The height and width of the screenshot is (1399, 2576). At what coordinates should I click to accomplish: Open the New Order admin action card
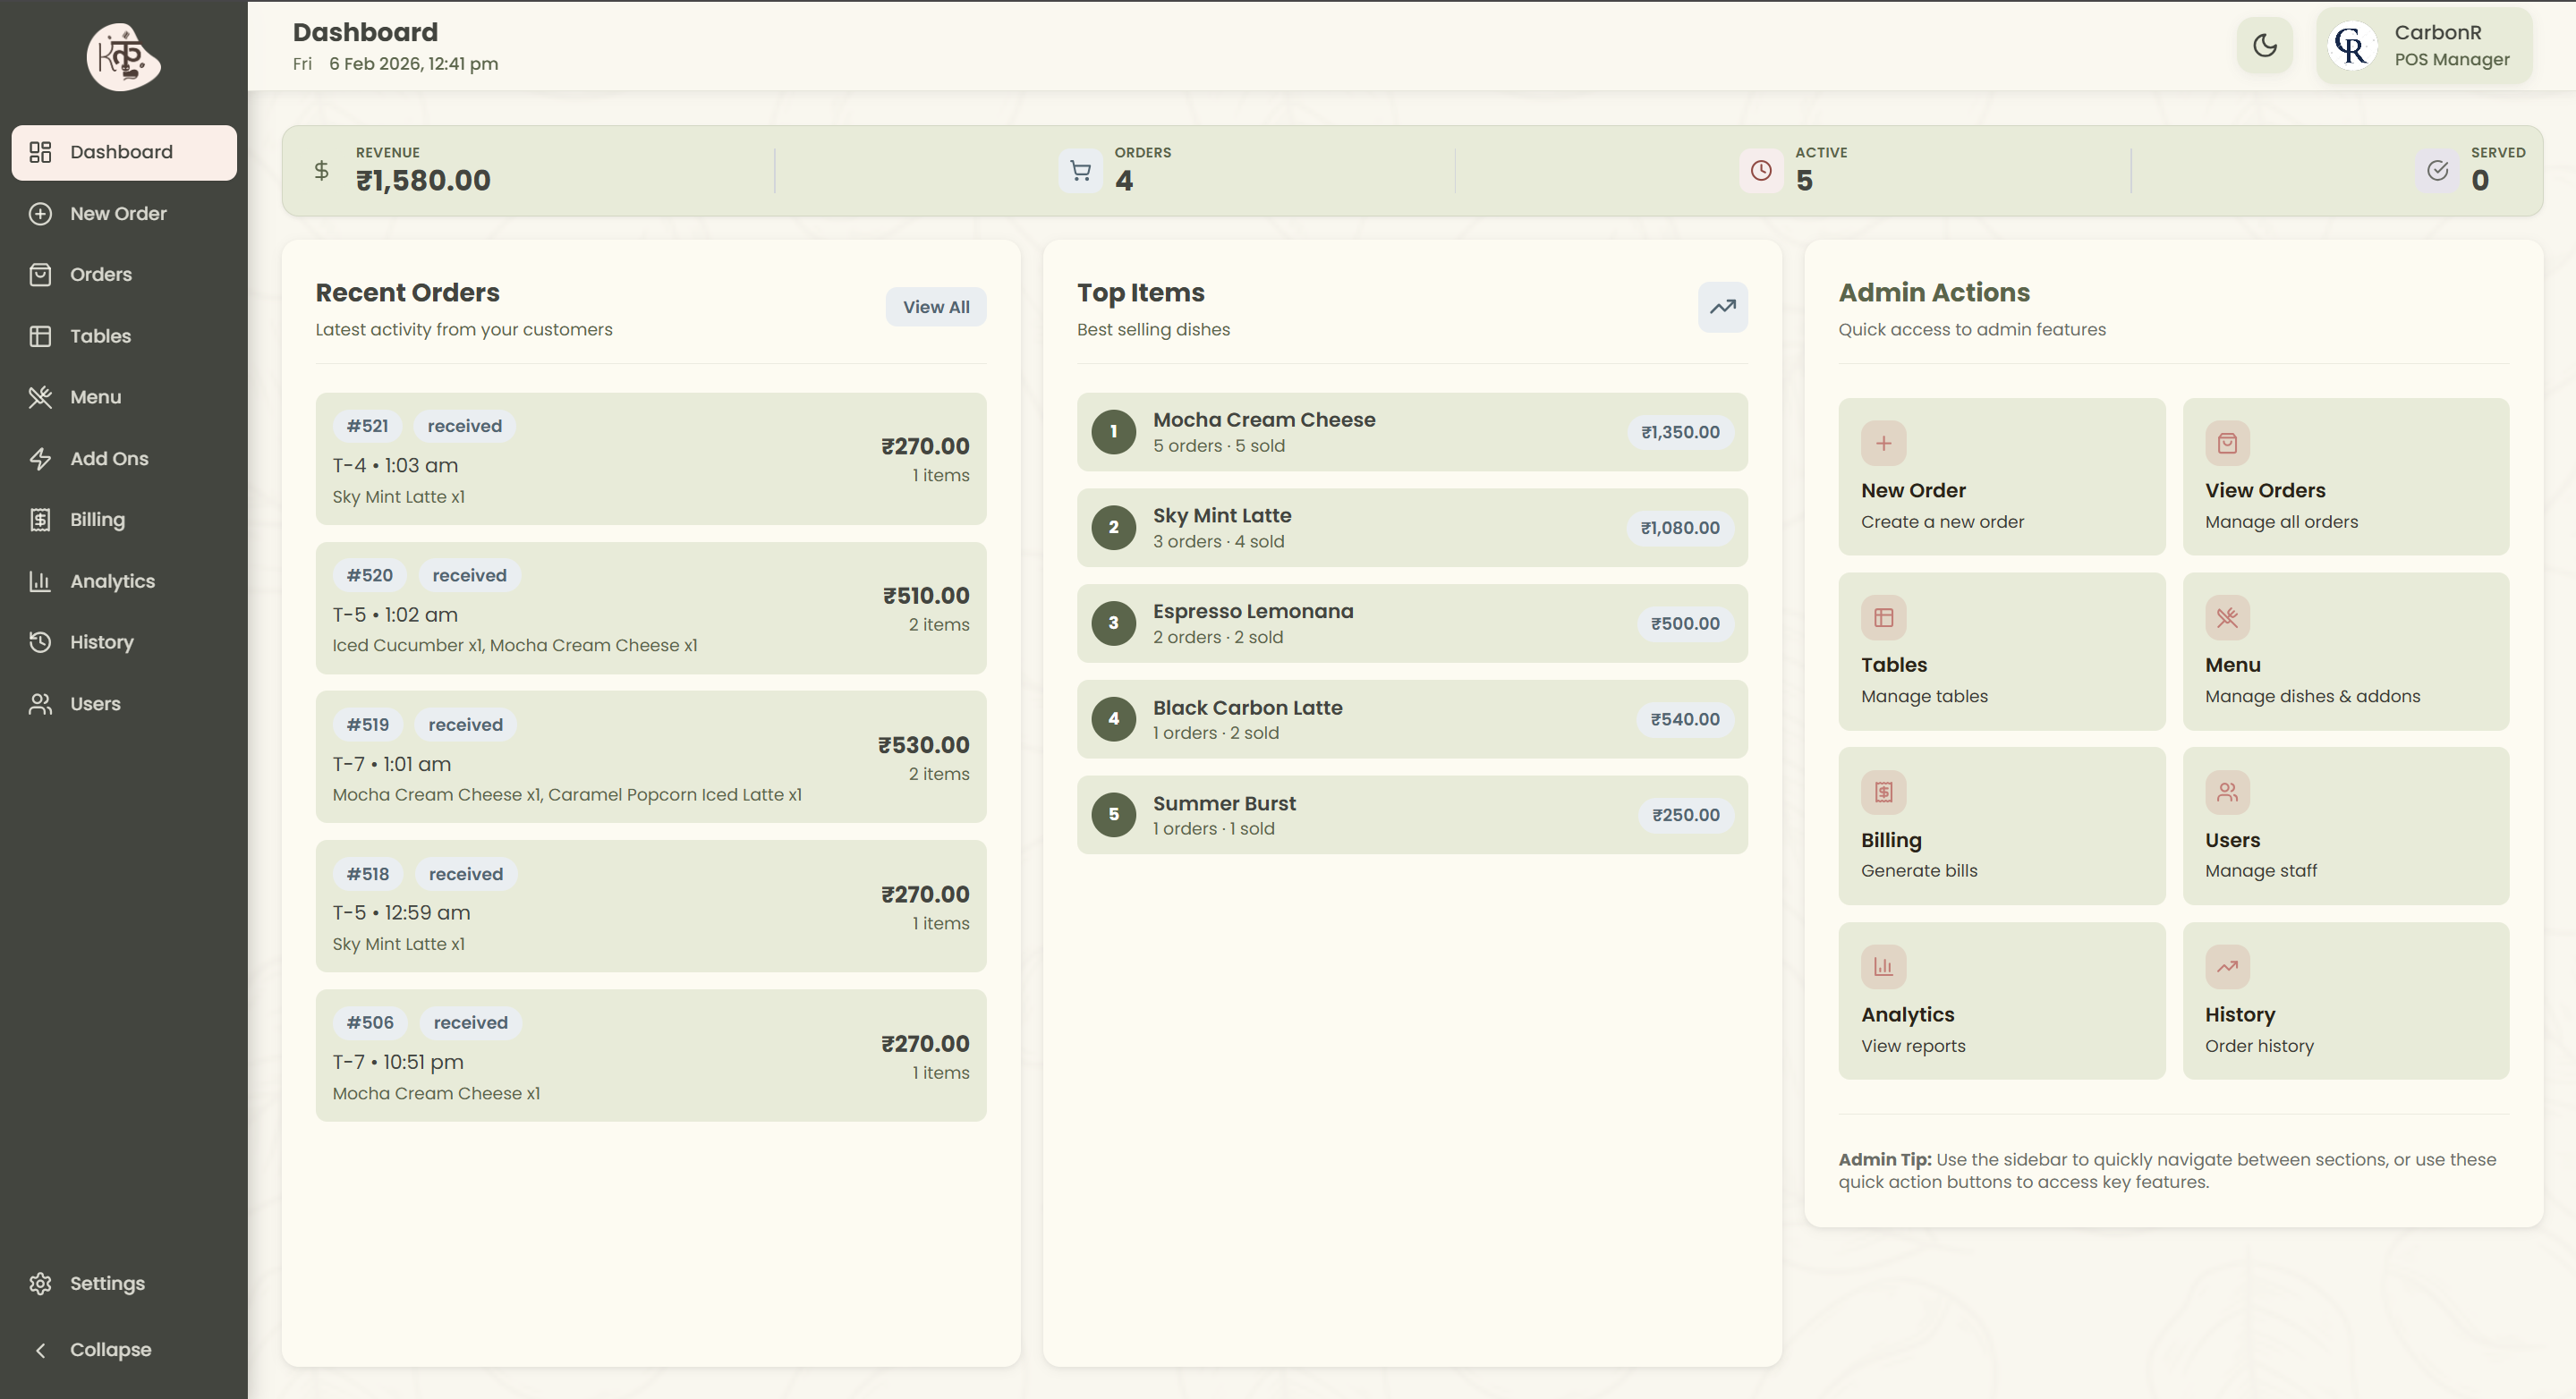tap(2001, 477)
